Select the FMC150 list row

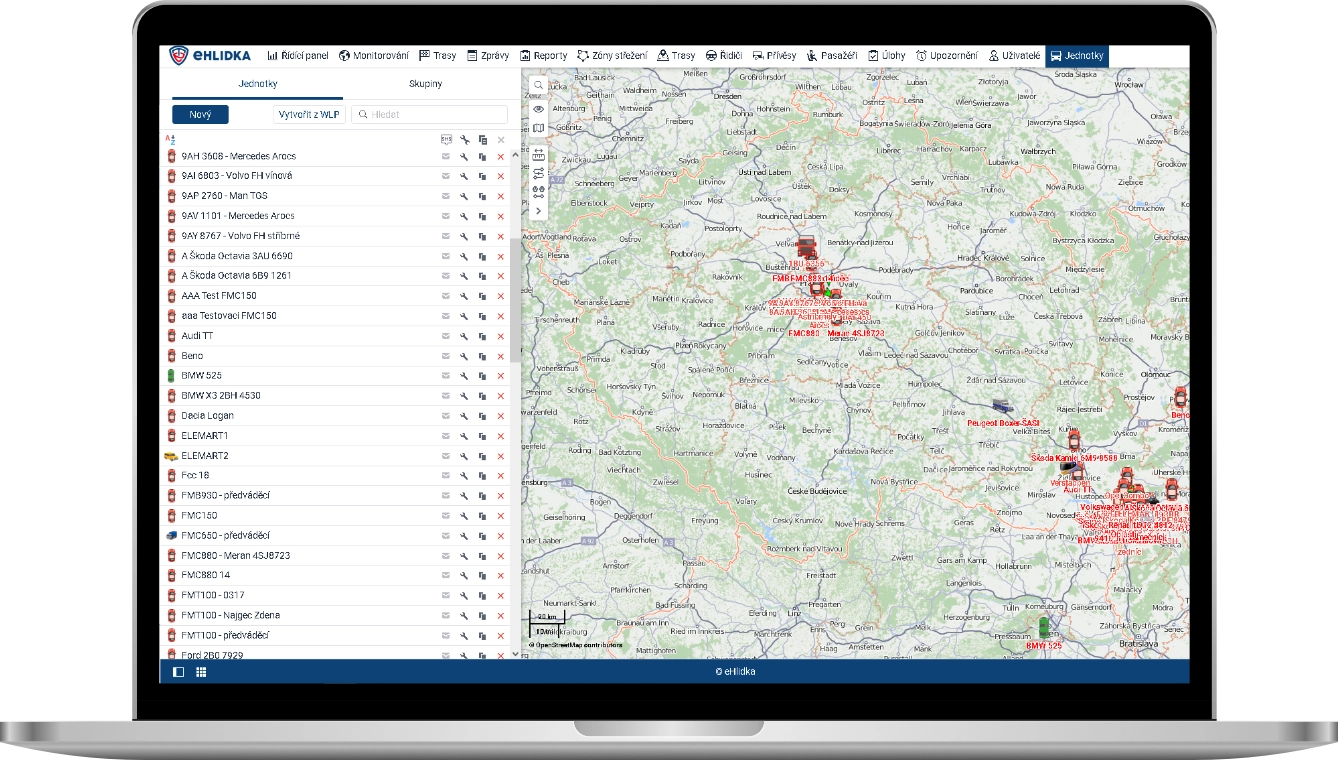tap(335, 516)
